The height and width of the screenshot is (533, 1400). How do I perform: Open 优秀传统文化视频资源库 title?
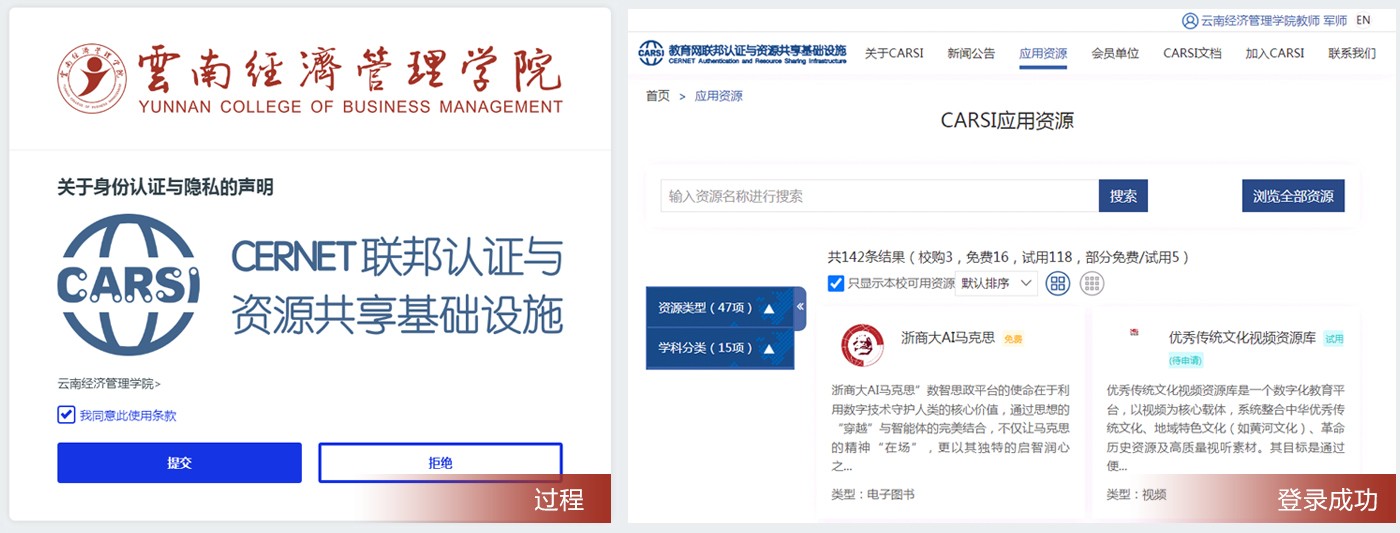(1242, 338)
